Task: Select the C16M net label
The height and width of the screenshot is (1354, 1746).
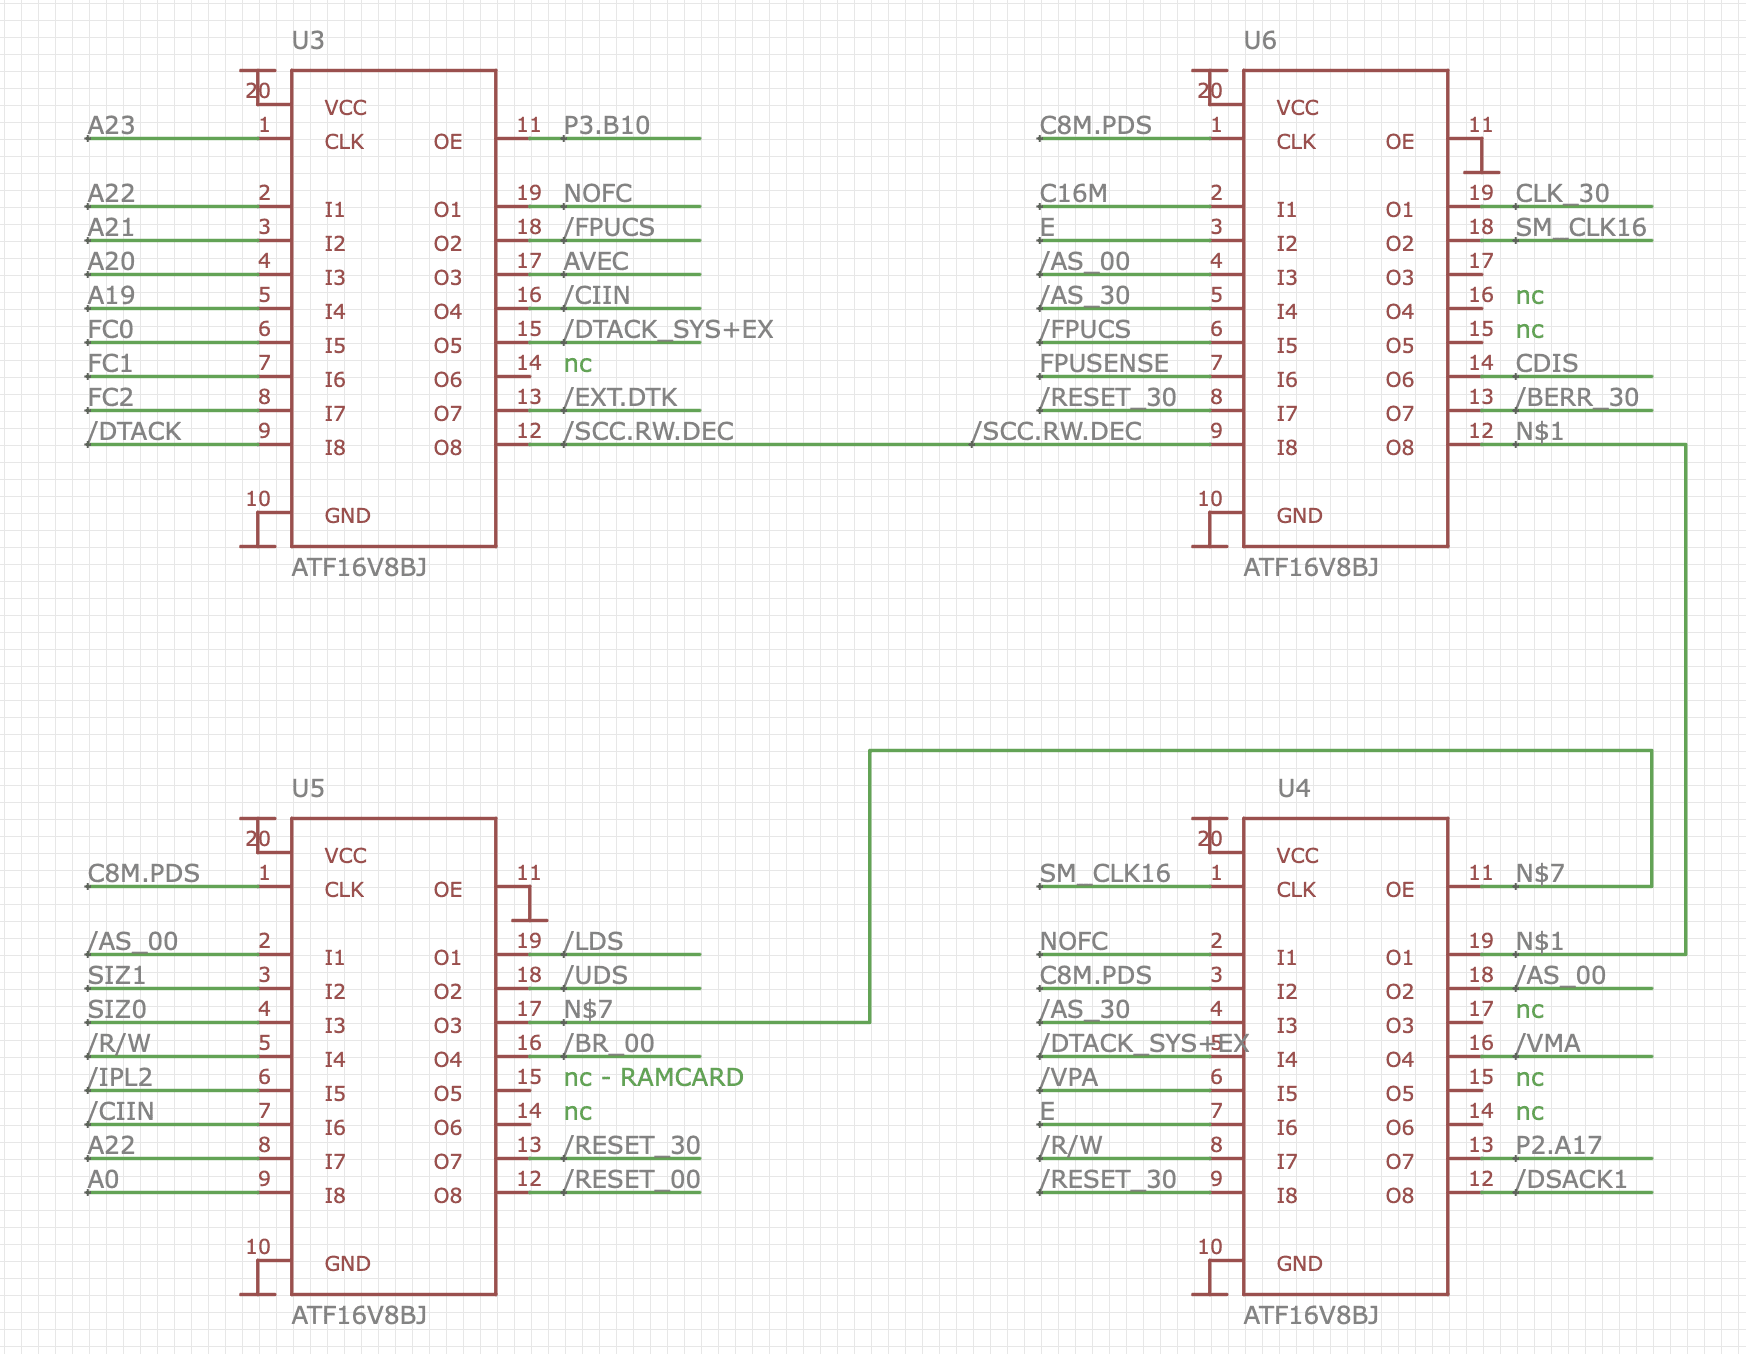Action: 1073,193
